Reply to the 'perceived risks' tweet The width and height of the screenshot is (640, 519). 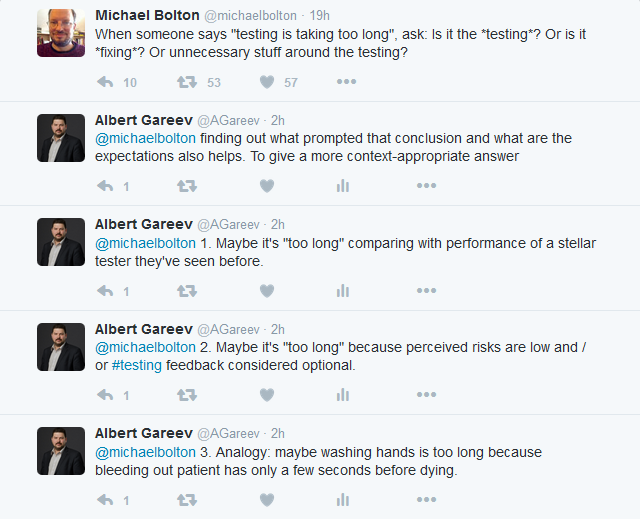105,395
